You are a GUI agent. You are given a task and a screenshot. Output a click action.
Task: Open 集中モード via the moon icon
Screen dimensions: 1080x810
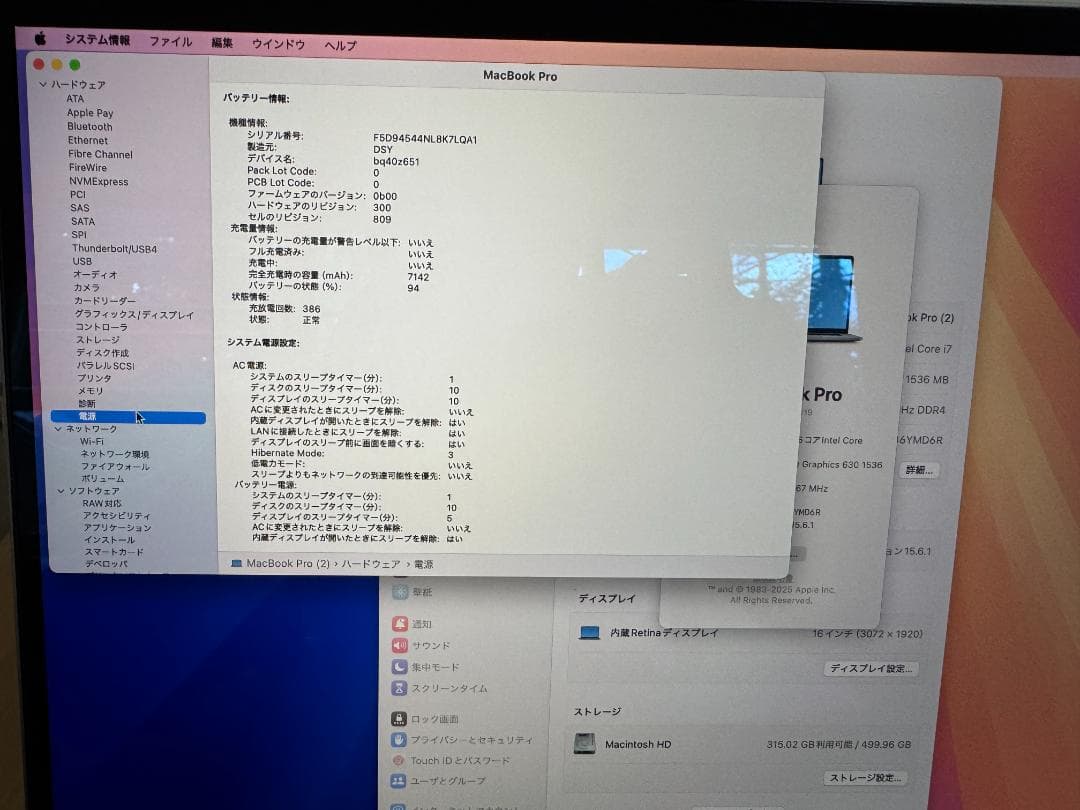point(398,666)
